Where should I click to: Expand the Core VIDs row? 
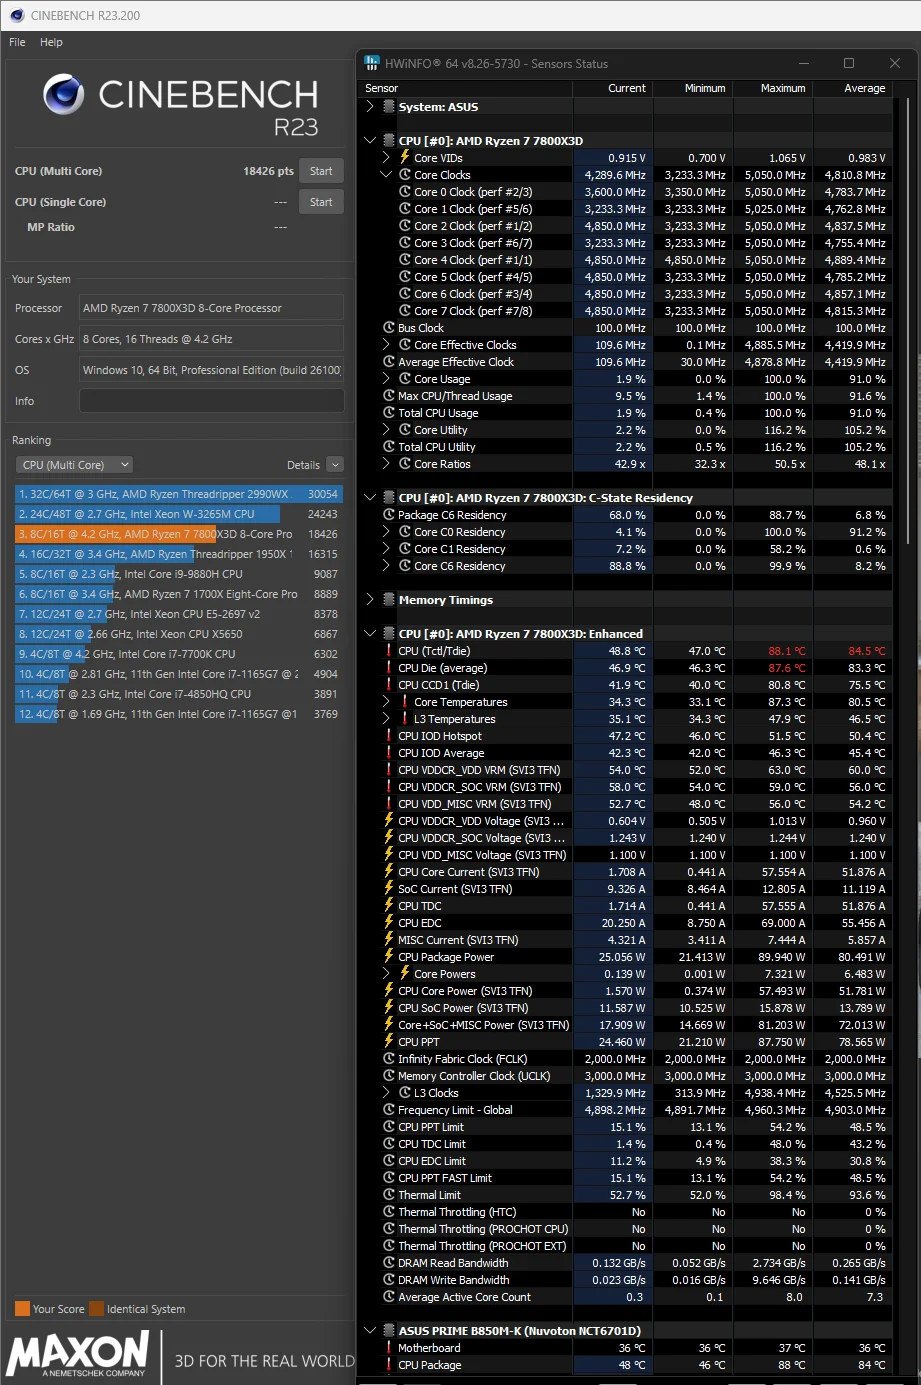386,158
